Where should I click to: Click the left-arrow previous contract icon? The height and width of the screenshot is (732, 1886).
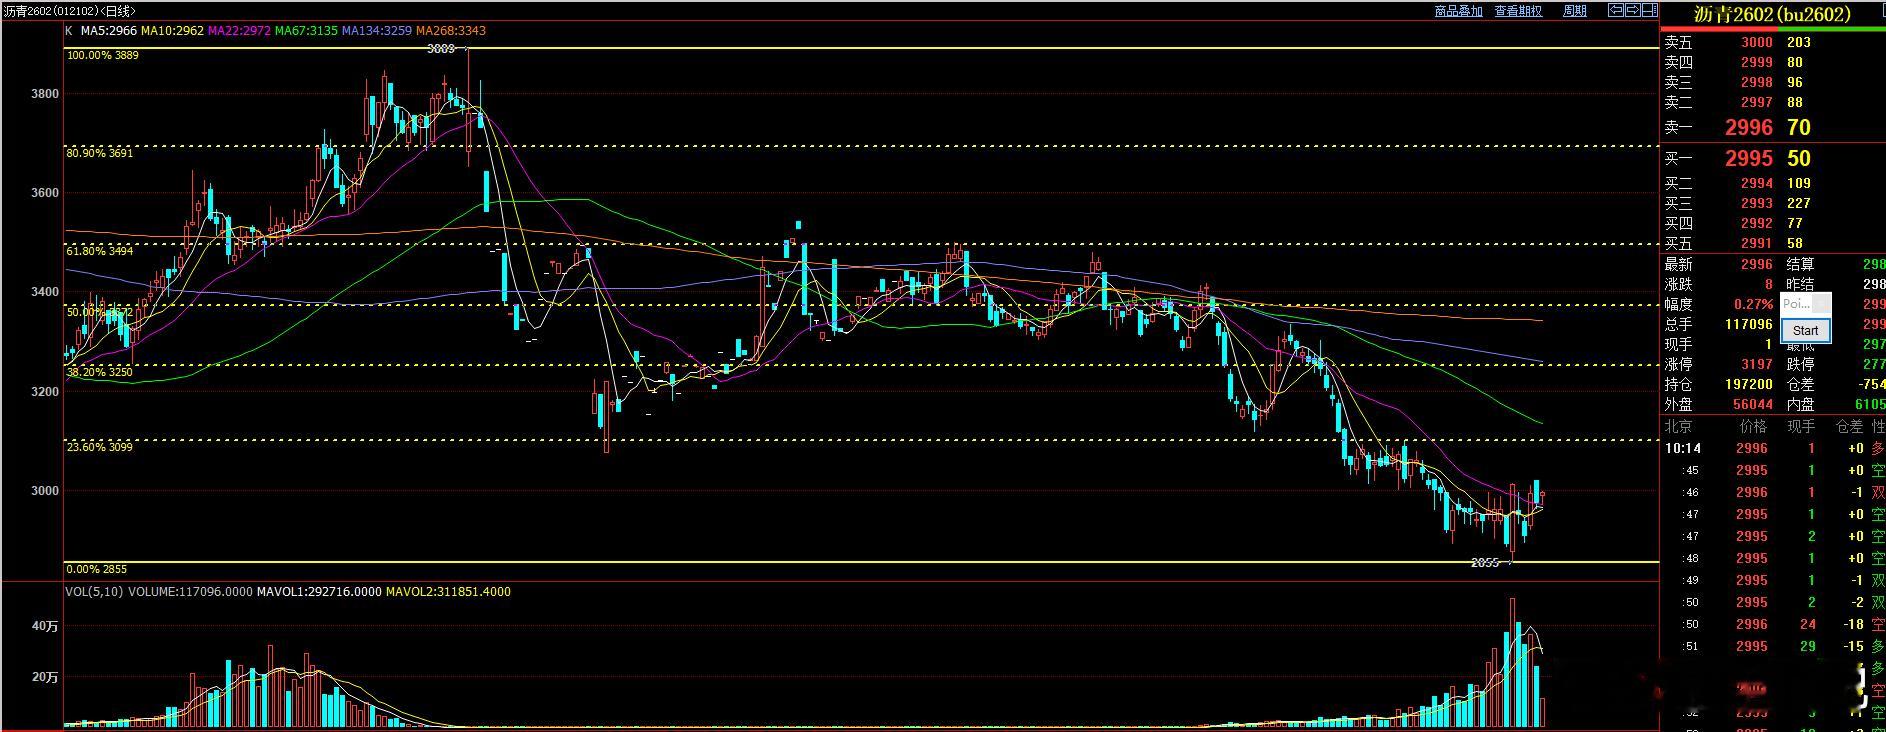pyautogui.click(x=1615, y=10)
